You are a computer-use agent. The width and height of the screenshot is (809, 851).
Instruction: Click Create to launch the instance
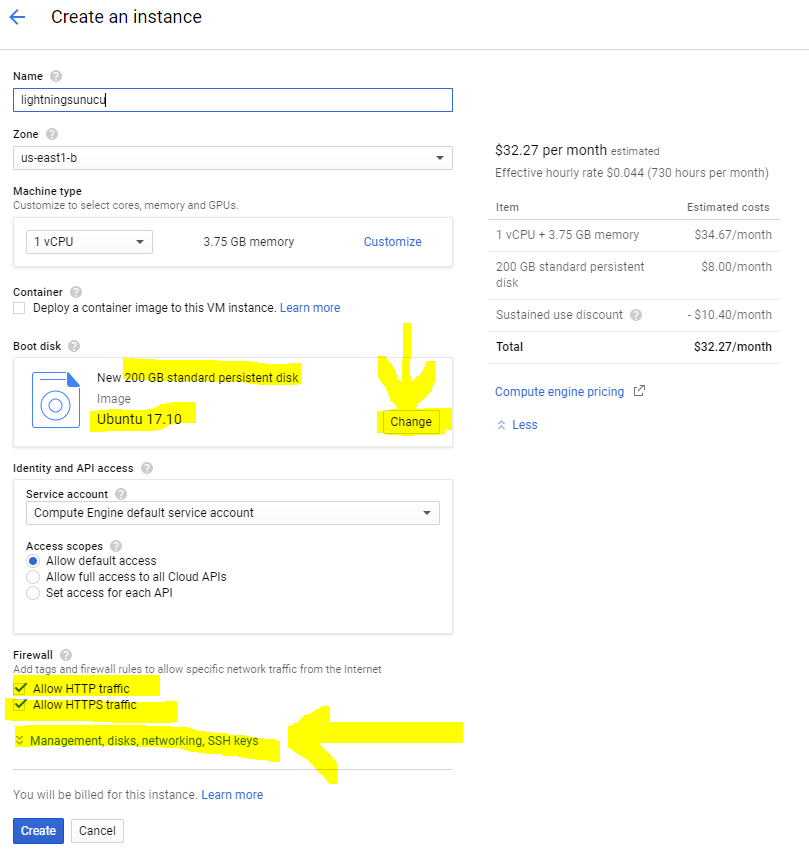(x=37, y=830)
